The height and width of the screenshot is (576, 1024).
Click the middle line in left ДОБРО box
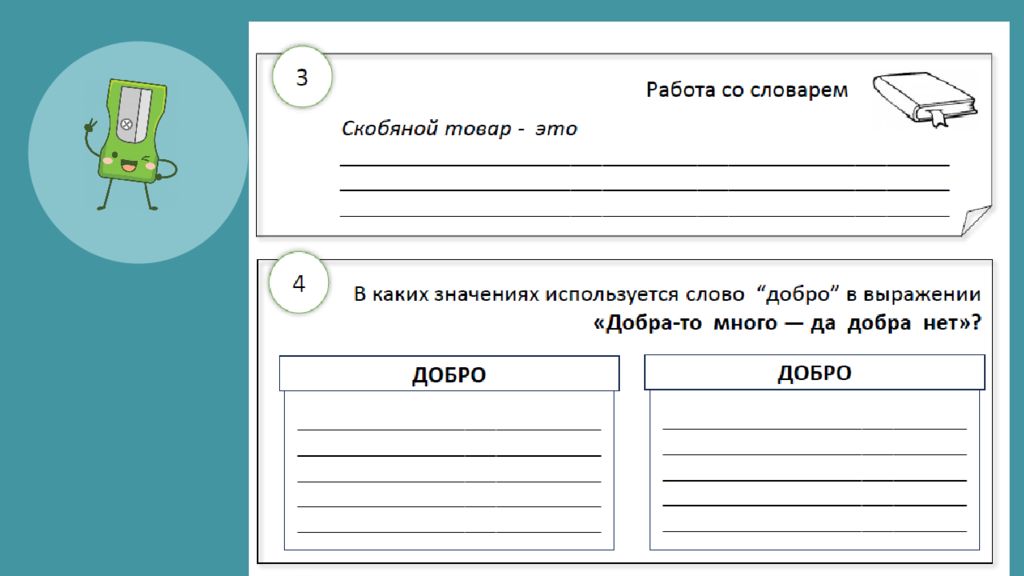pos(449,481)
